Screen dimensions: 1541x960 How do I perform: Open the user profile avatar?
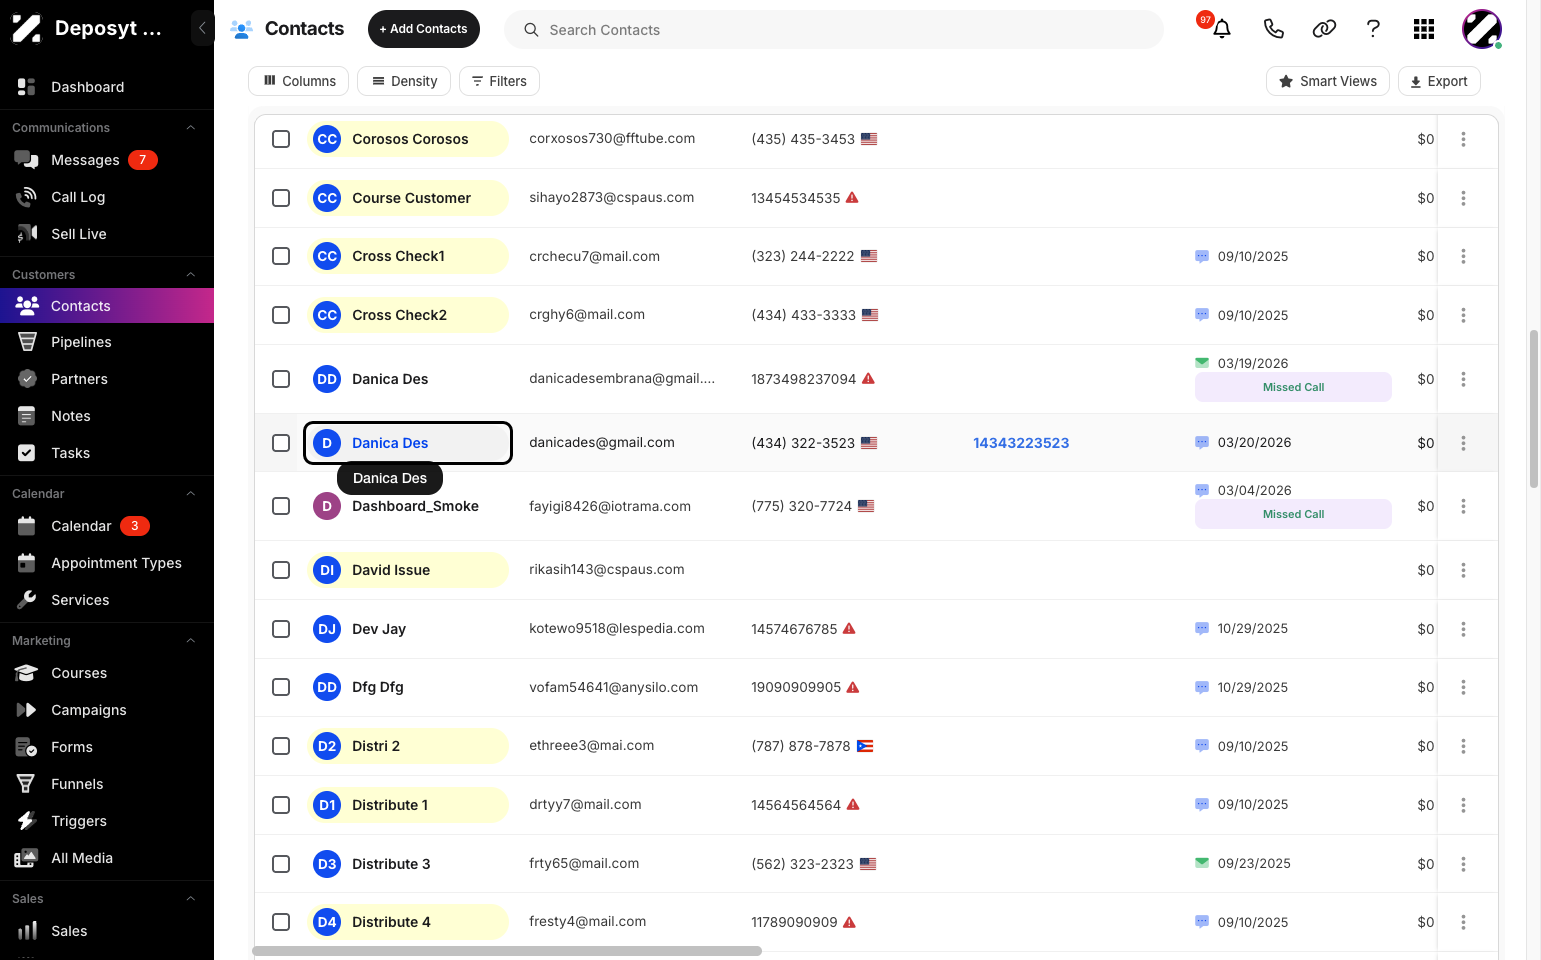tap(1481, 29)
